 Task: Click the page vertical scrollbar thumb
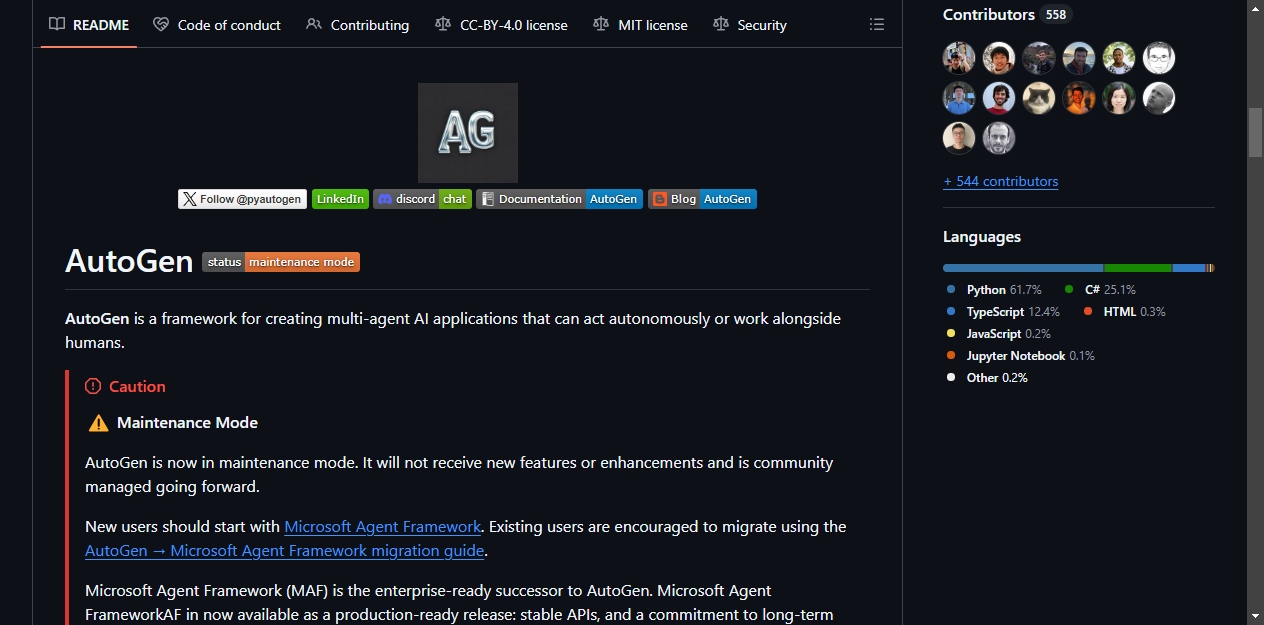(1255, 131)
